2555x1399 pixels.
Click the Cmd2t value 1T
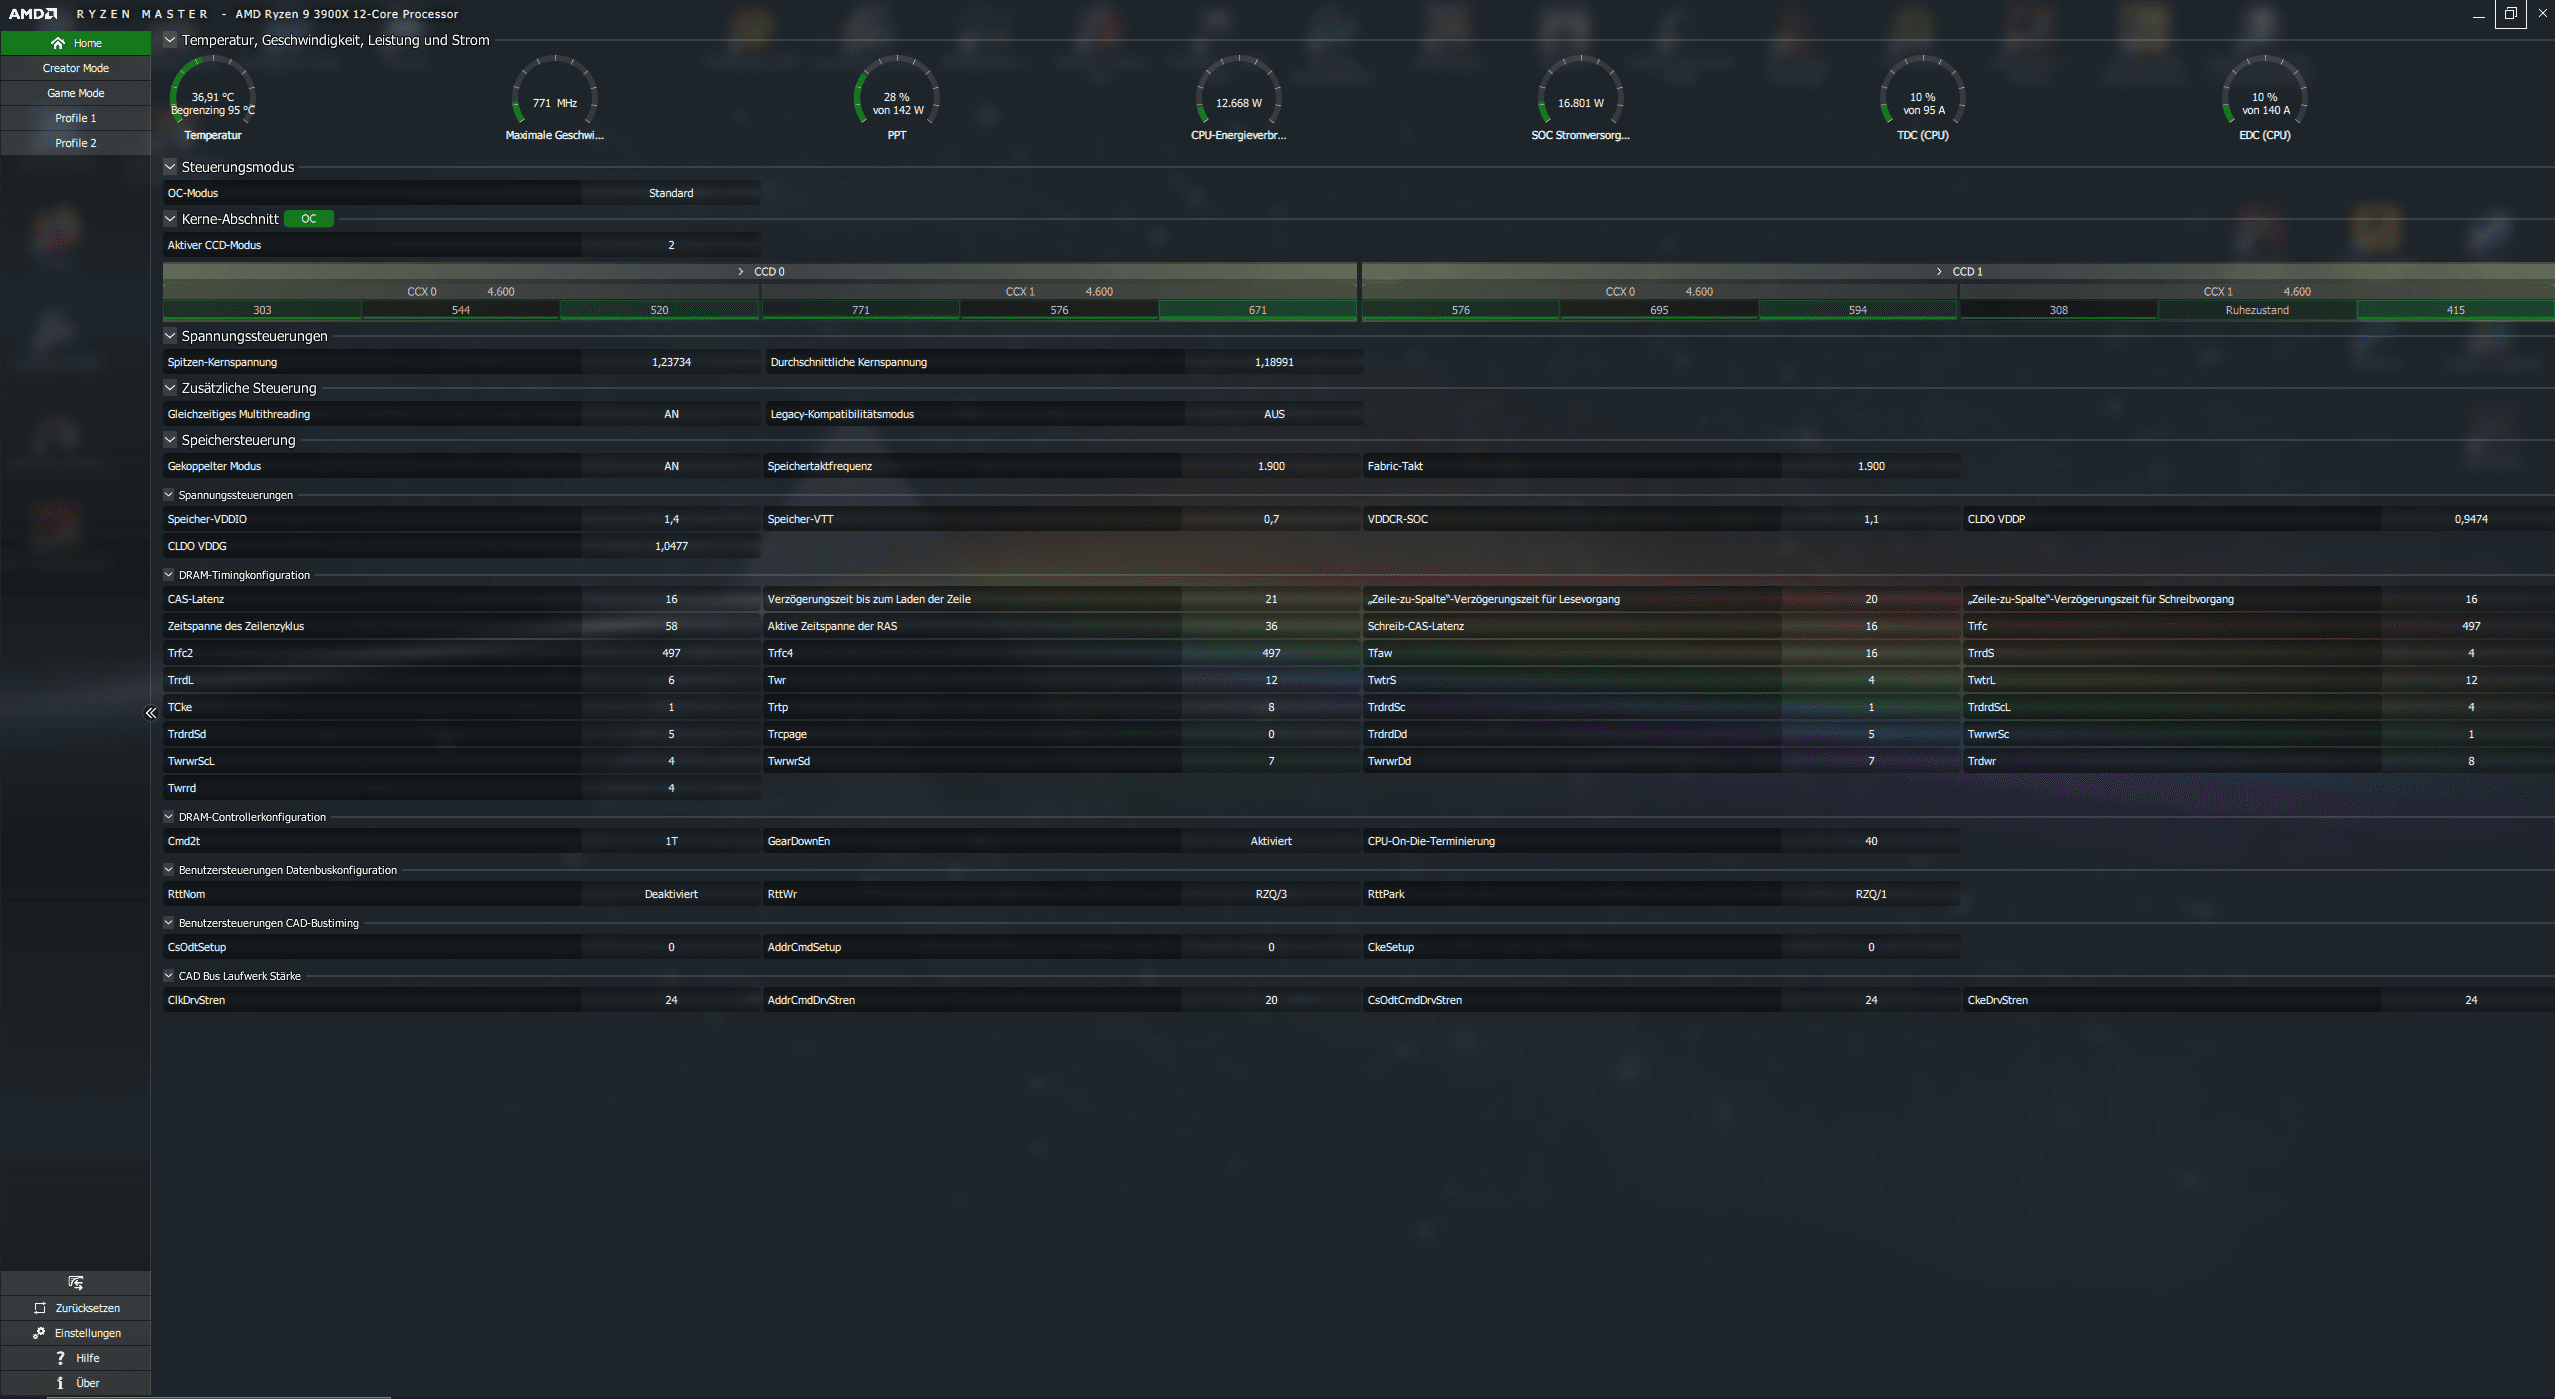[671, 841]
